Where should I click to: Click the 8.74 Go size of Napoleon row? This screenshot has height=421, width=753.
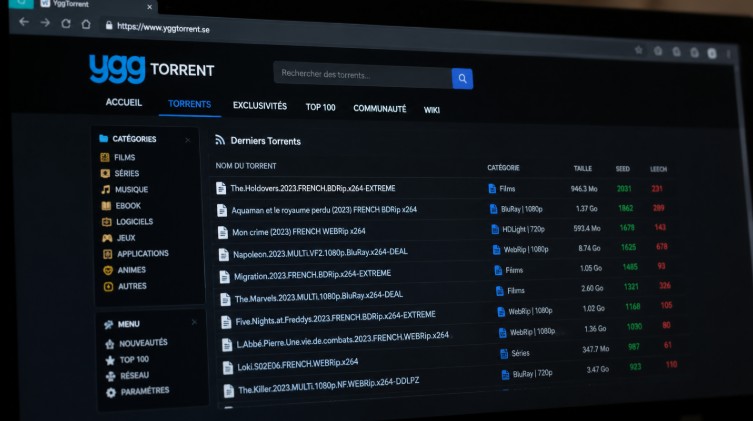[589, 248]
